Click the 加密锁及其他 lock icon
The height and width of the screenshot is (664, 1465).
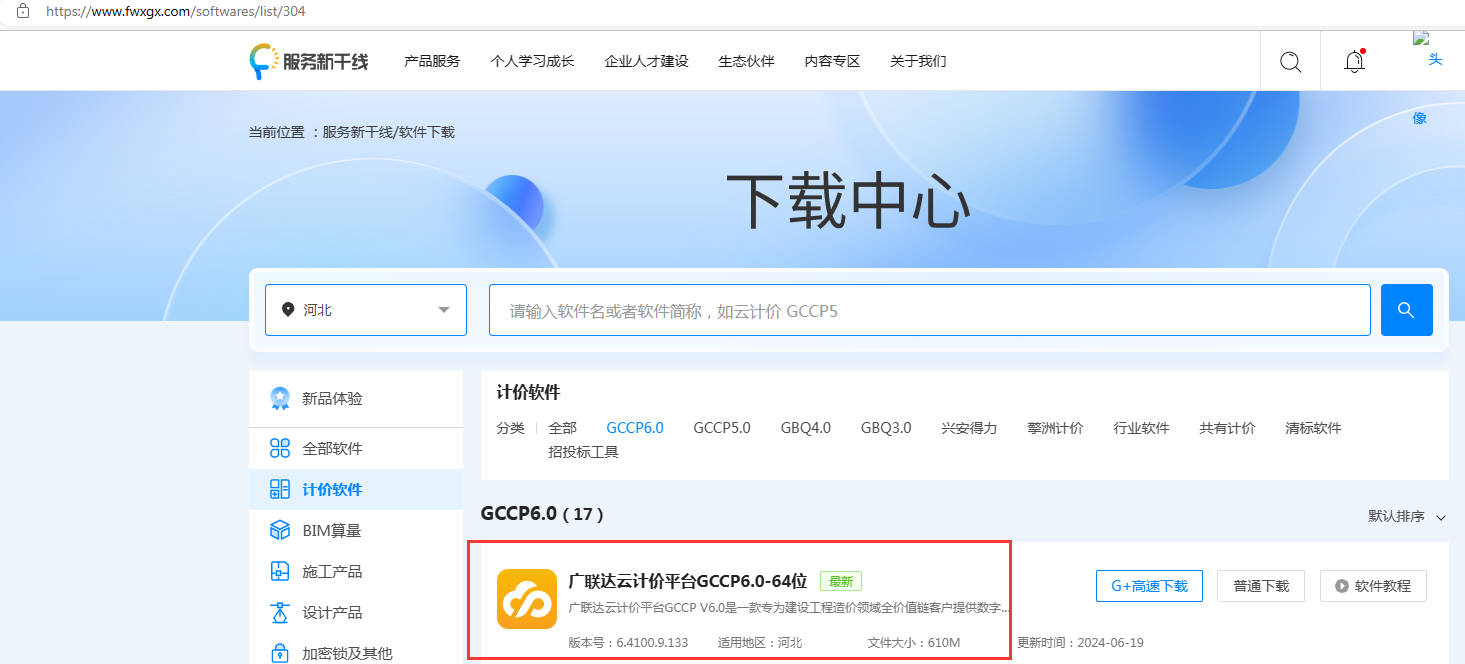pyautogui.click(x=280, y=653)
